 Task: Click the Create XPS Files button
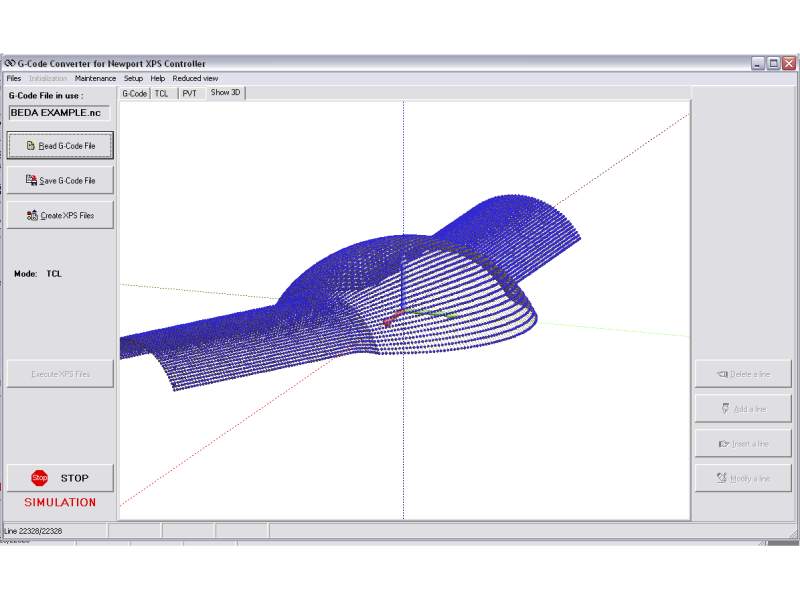[60, 215]
